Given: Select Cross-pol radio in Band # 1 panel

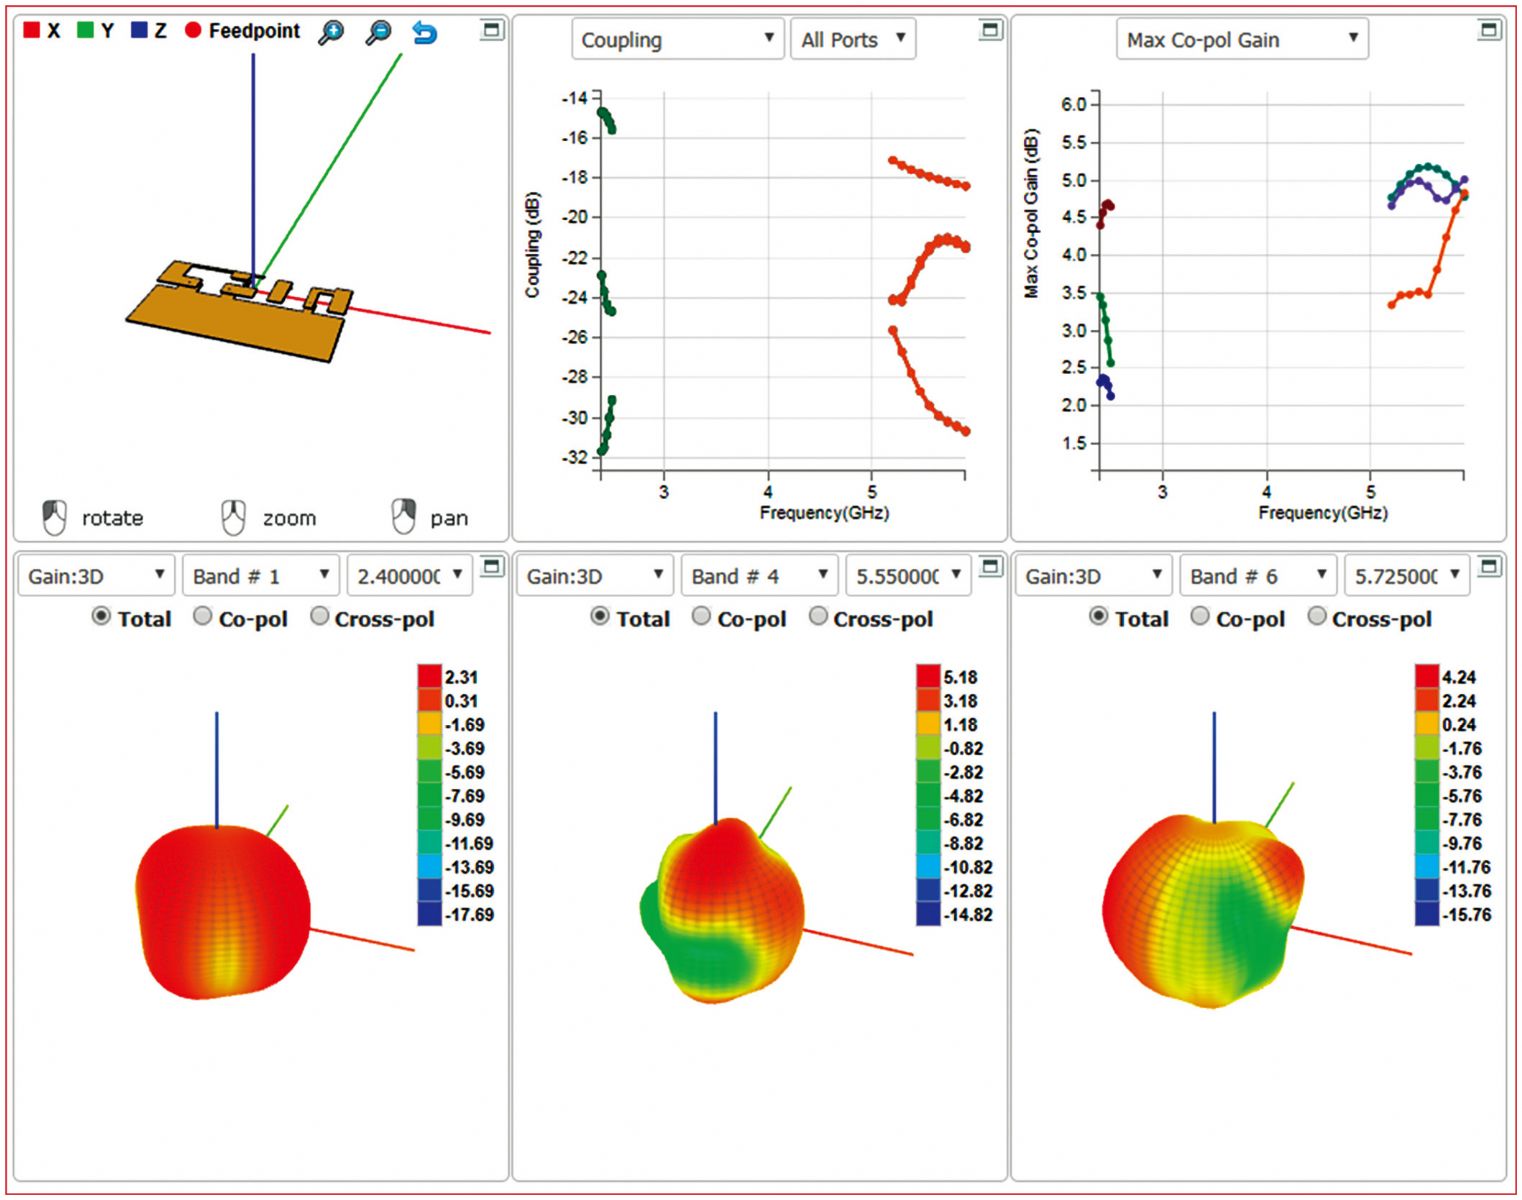Looking at the screenshot, I should pyautogui.click(x=319, y=616).
